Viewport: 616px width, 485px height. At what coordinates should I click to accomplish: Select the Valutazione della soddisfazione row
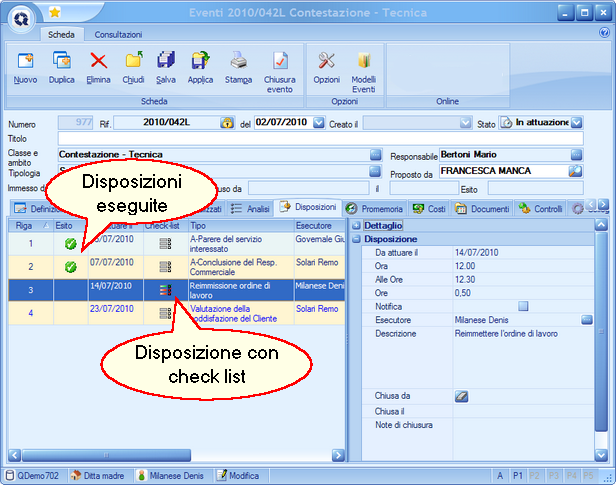pos(238,313)
